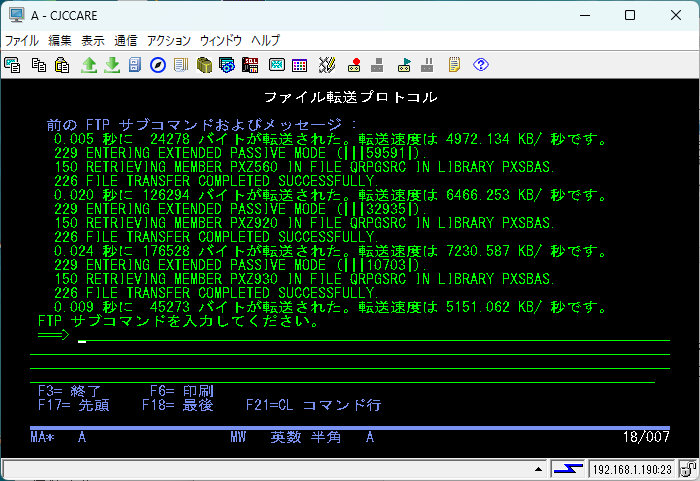Click the computer icon in title bar
Viewport: 700px width, 481px height.
pyautogui.click(x=17, y=15)
